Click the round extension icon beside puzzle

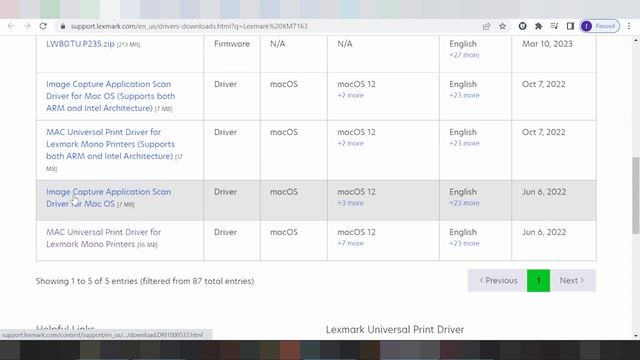tap(522, 26)
